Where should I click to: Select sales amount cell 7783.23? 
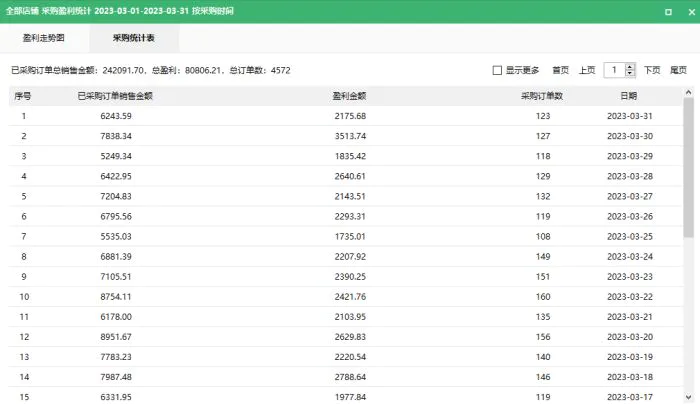tap(116, 357)
